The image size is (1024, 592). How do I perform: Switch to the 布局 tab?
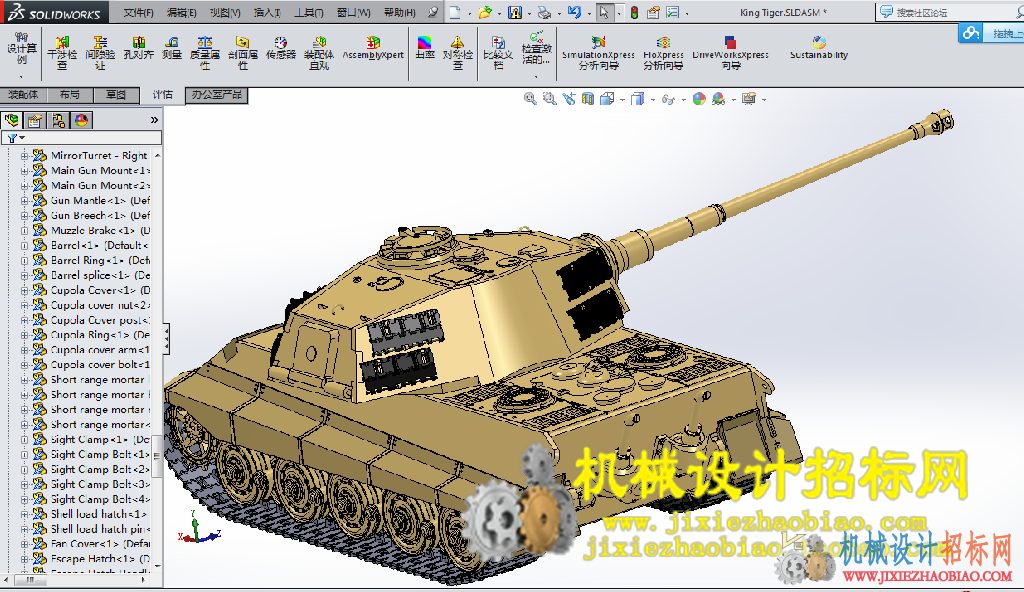[69, 95]
